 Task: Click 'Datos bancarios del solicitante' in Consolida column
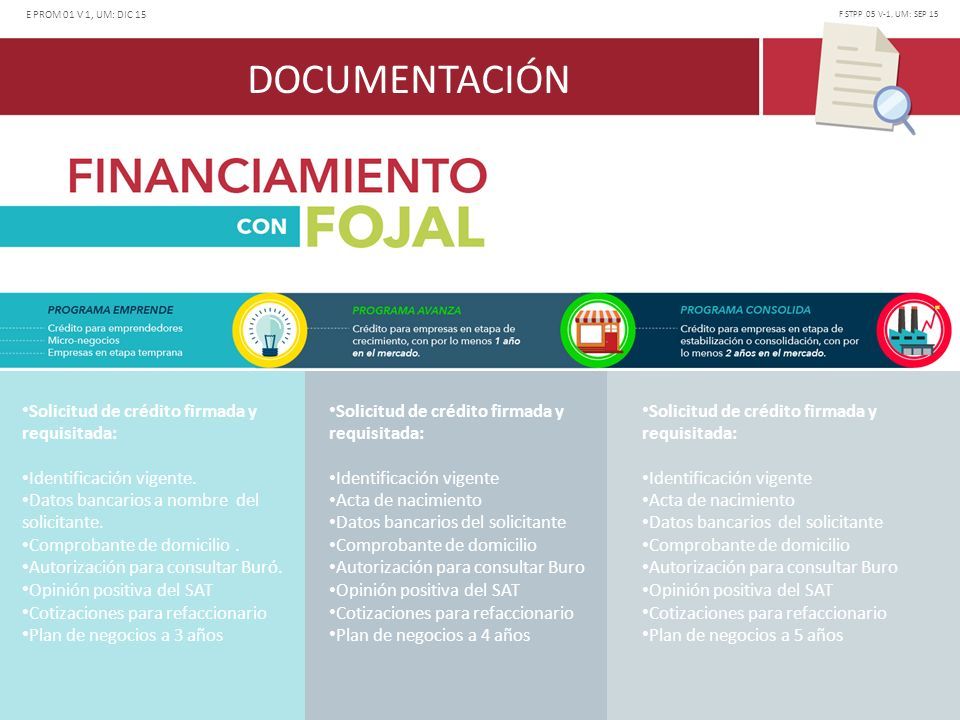(x=763, y=522)
